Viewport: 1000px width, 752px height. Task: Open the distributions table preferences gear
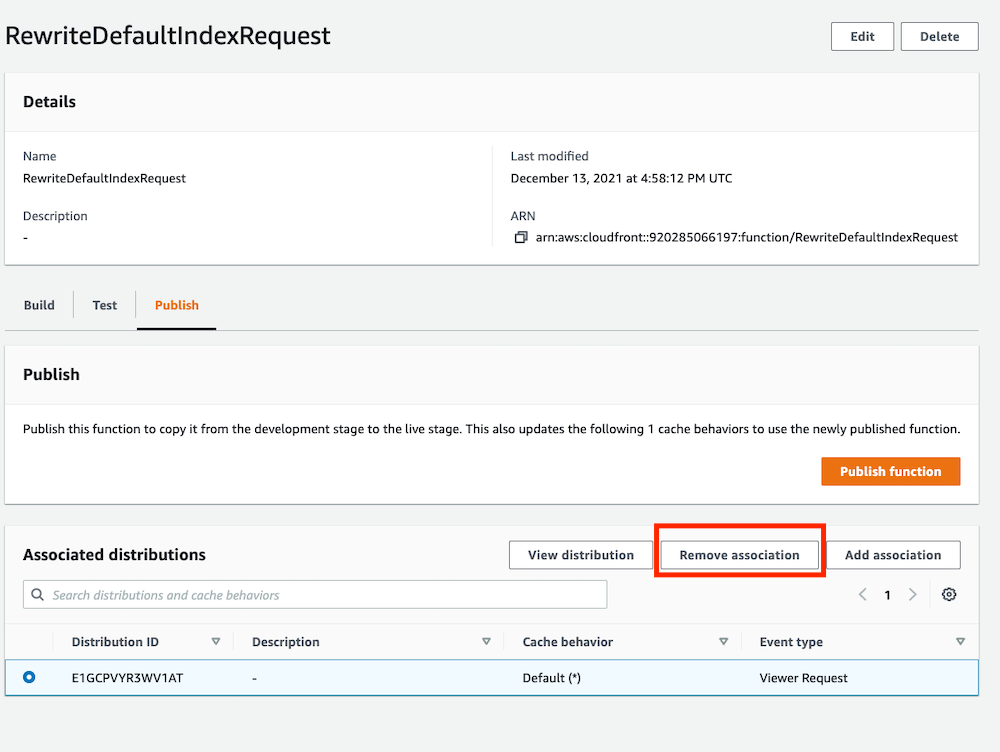[949, 594]
